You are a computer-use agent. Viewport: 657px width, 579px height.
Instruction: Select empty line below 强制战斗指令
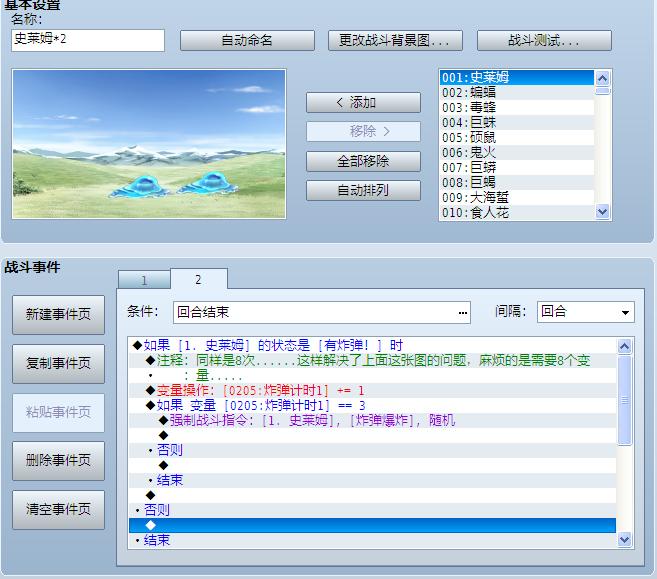pyautogui.click(x=372, y=436)
